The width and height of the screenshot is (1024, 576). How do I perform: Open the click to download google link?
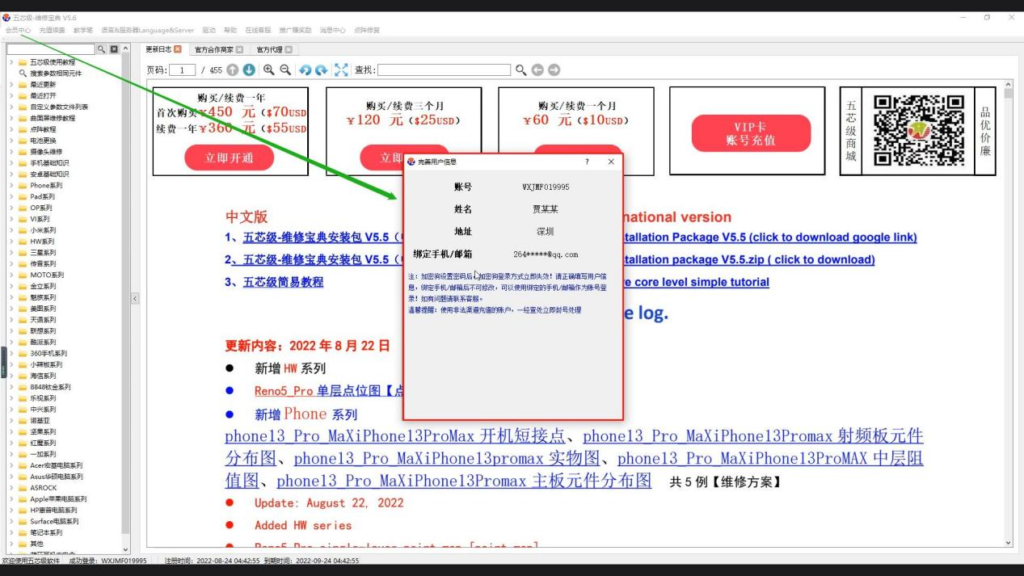coord(771,237)
